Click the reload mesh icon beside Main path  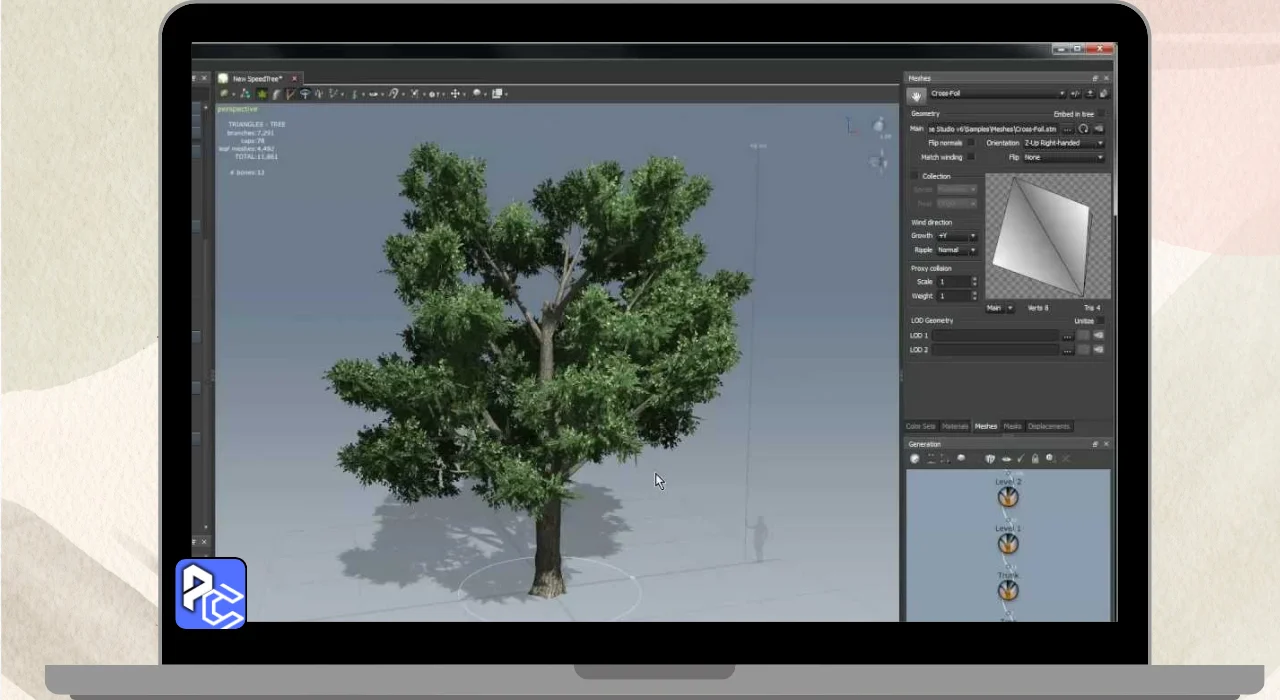1083,129
